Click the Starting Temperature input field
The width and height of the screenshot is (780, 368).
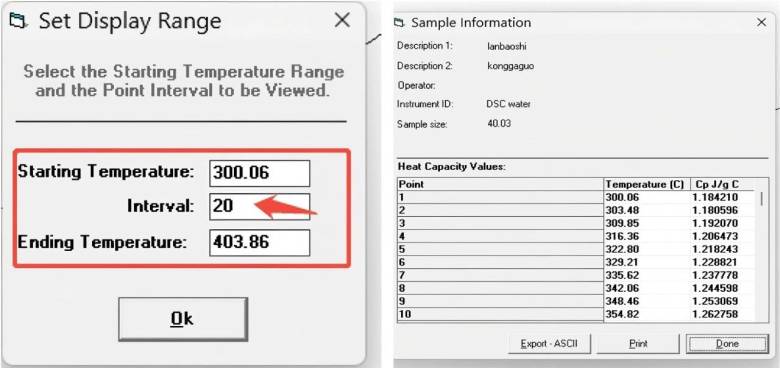pos(260,173)
